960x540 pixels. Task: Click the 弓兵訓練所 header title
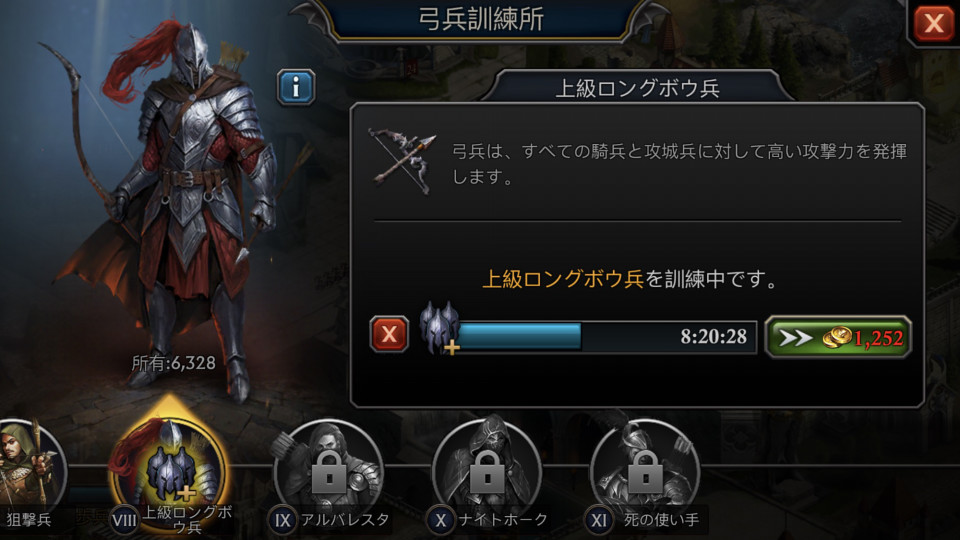(481, 19)
